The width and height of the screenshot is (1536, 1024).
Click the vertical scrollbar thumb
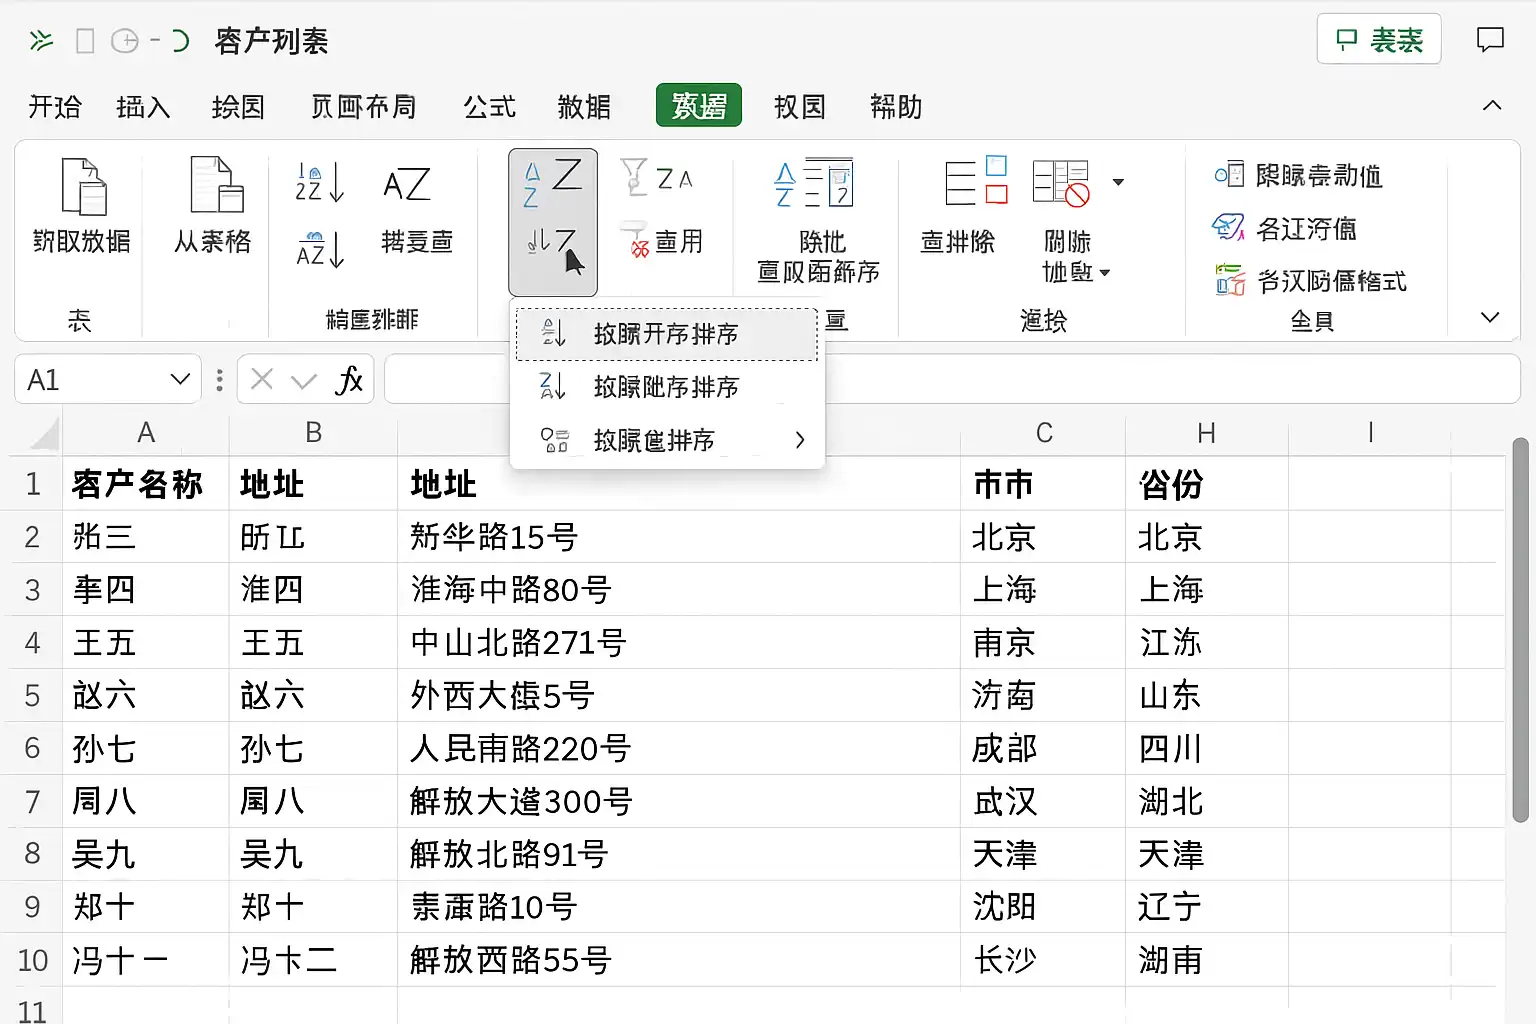click(1520, 630)
